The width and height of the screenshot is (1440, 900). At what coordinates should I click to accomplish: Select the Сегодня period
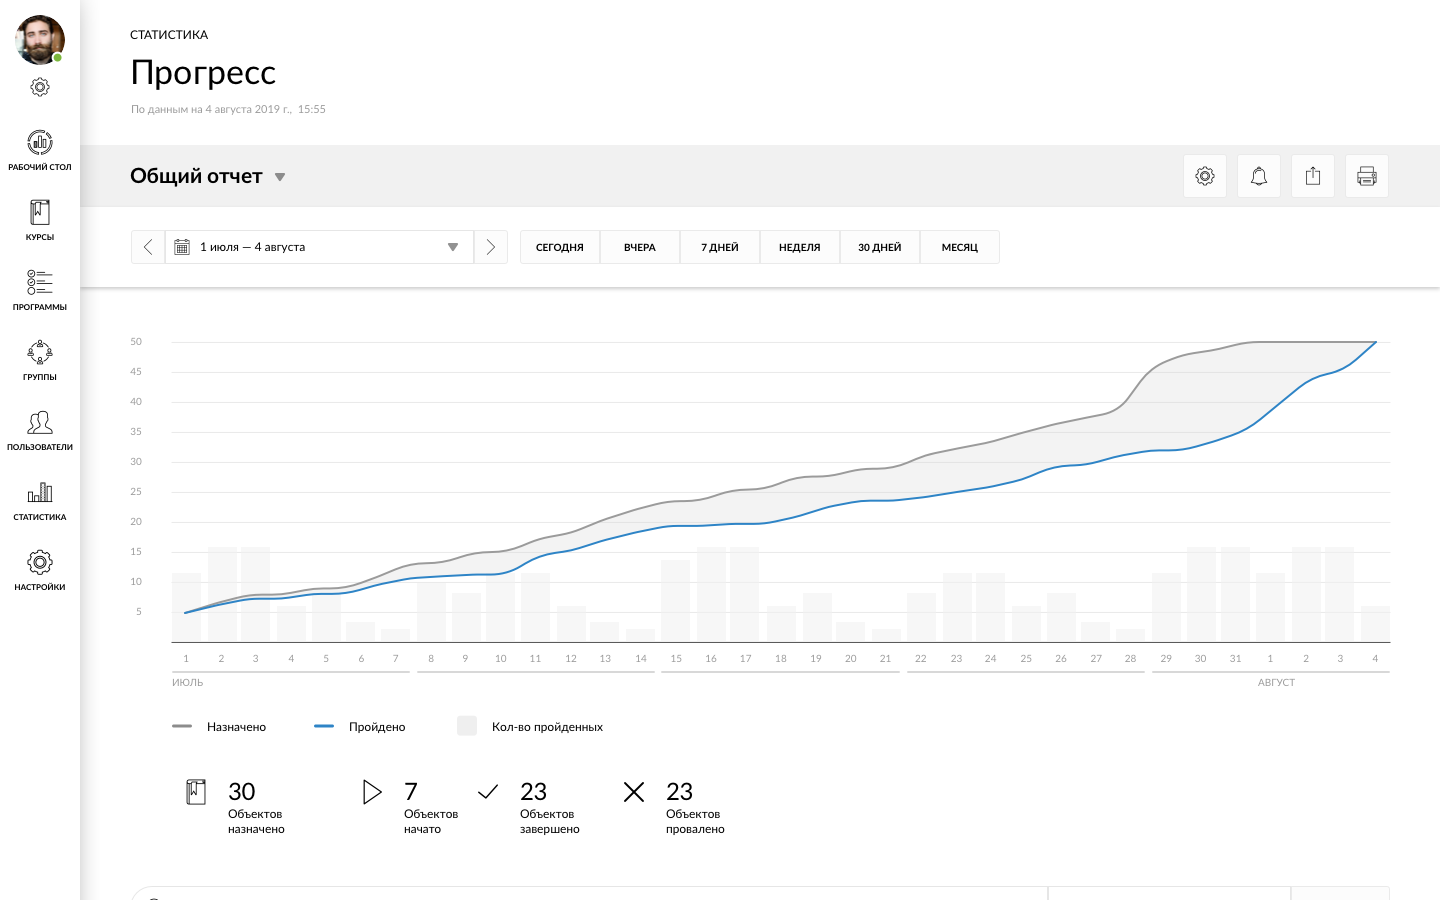560,247
